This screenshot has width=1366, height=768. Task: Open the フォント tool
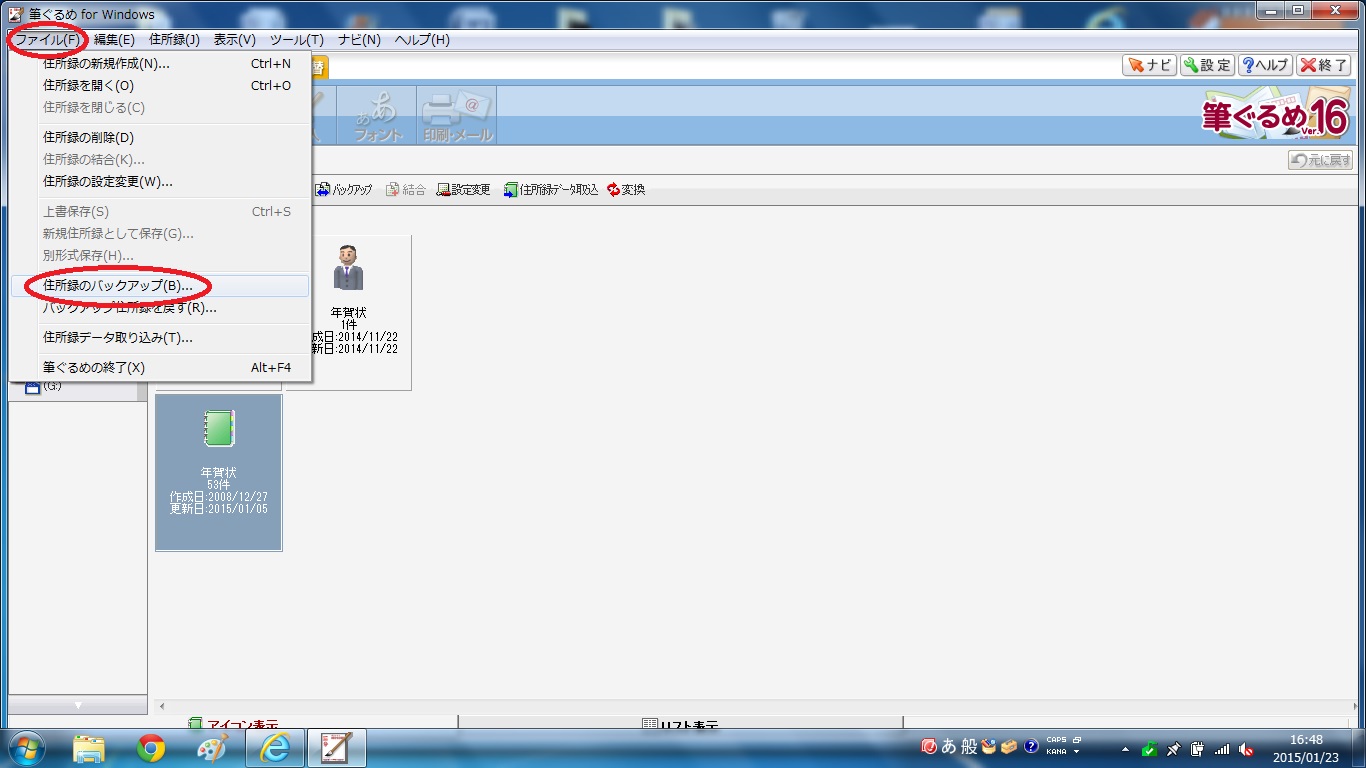pyautogui.click(x=377, y=116)
